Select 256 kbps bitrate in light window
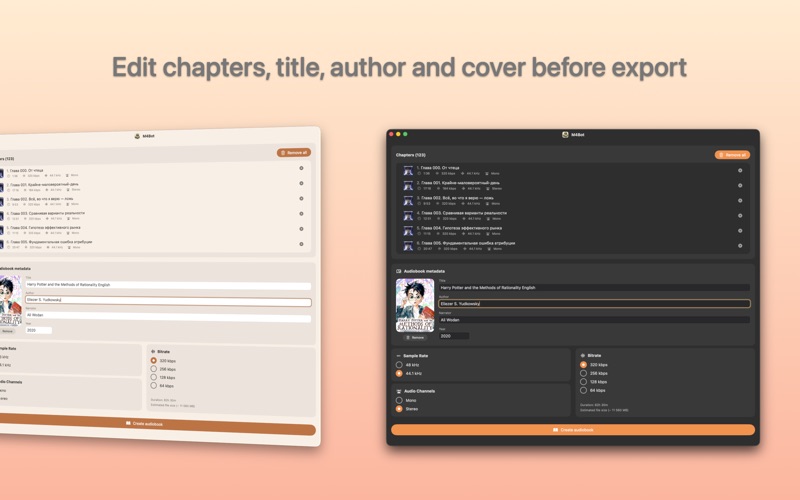 154,368
